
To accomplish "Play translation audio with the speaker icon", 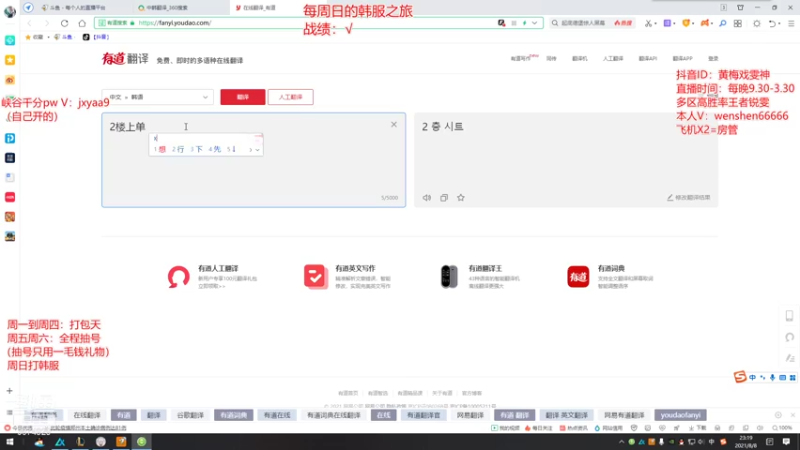I will [427, 197].
